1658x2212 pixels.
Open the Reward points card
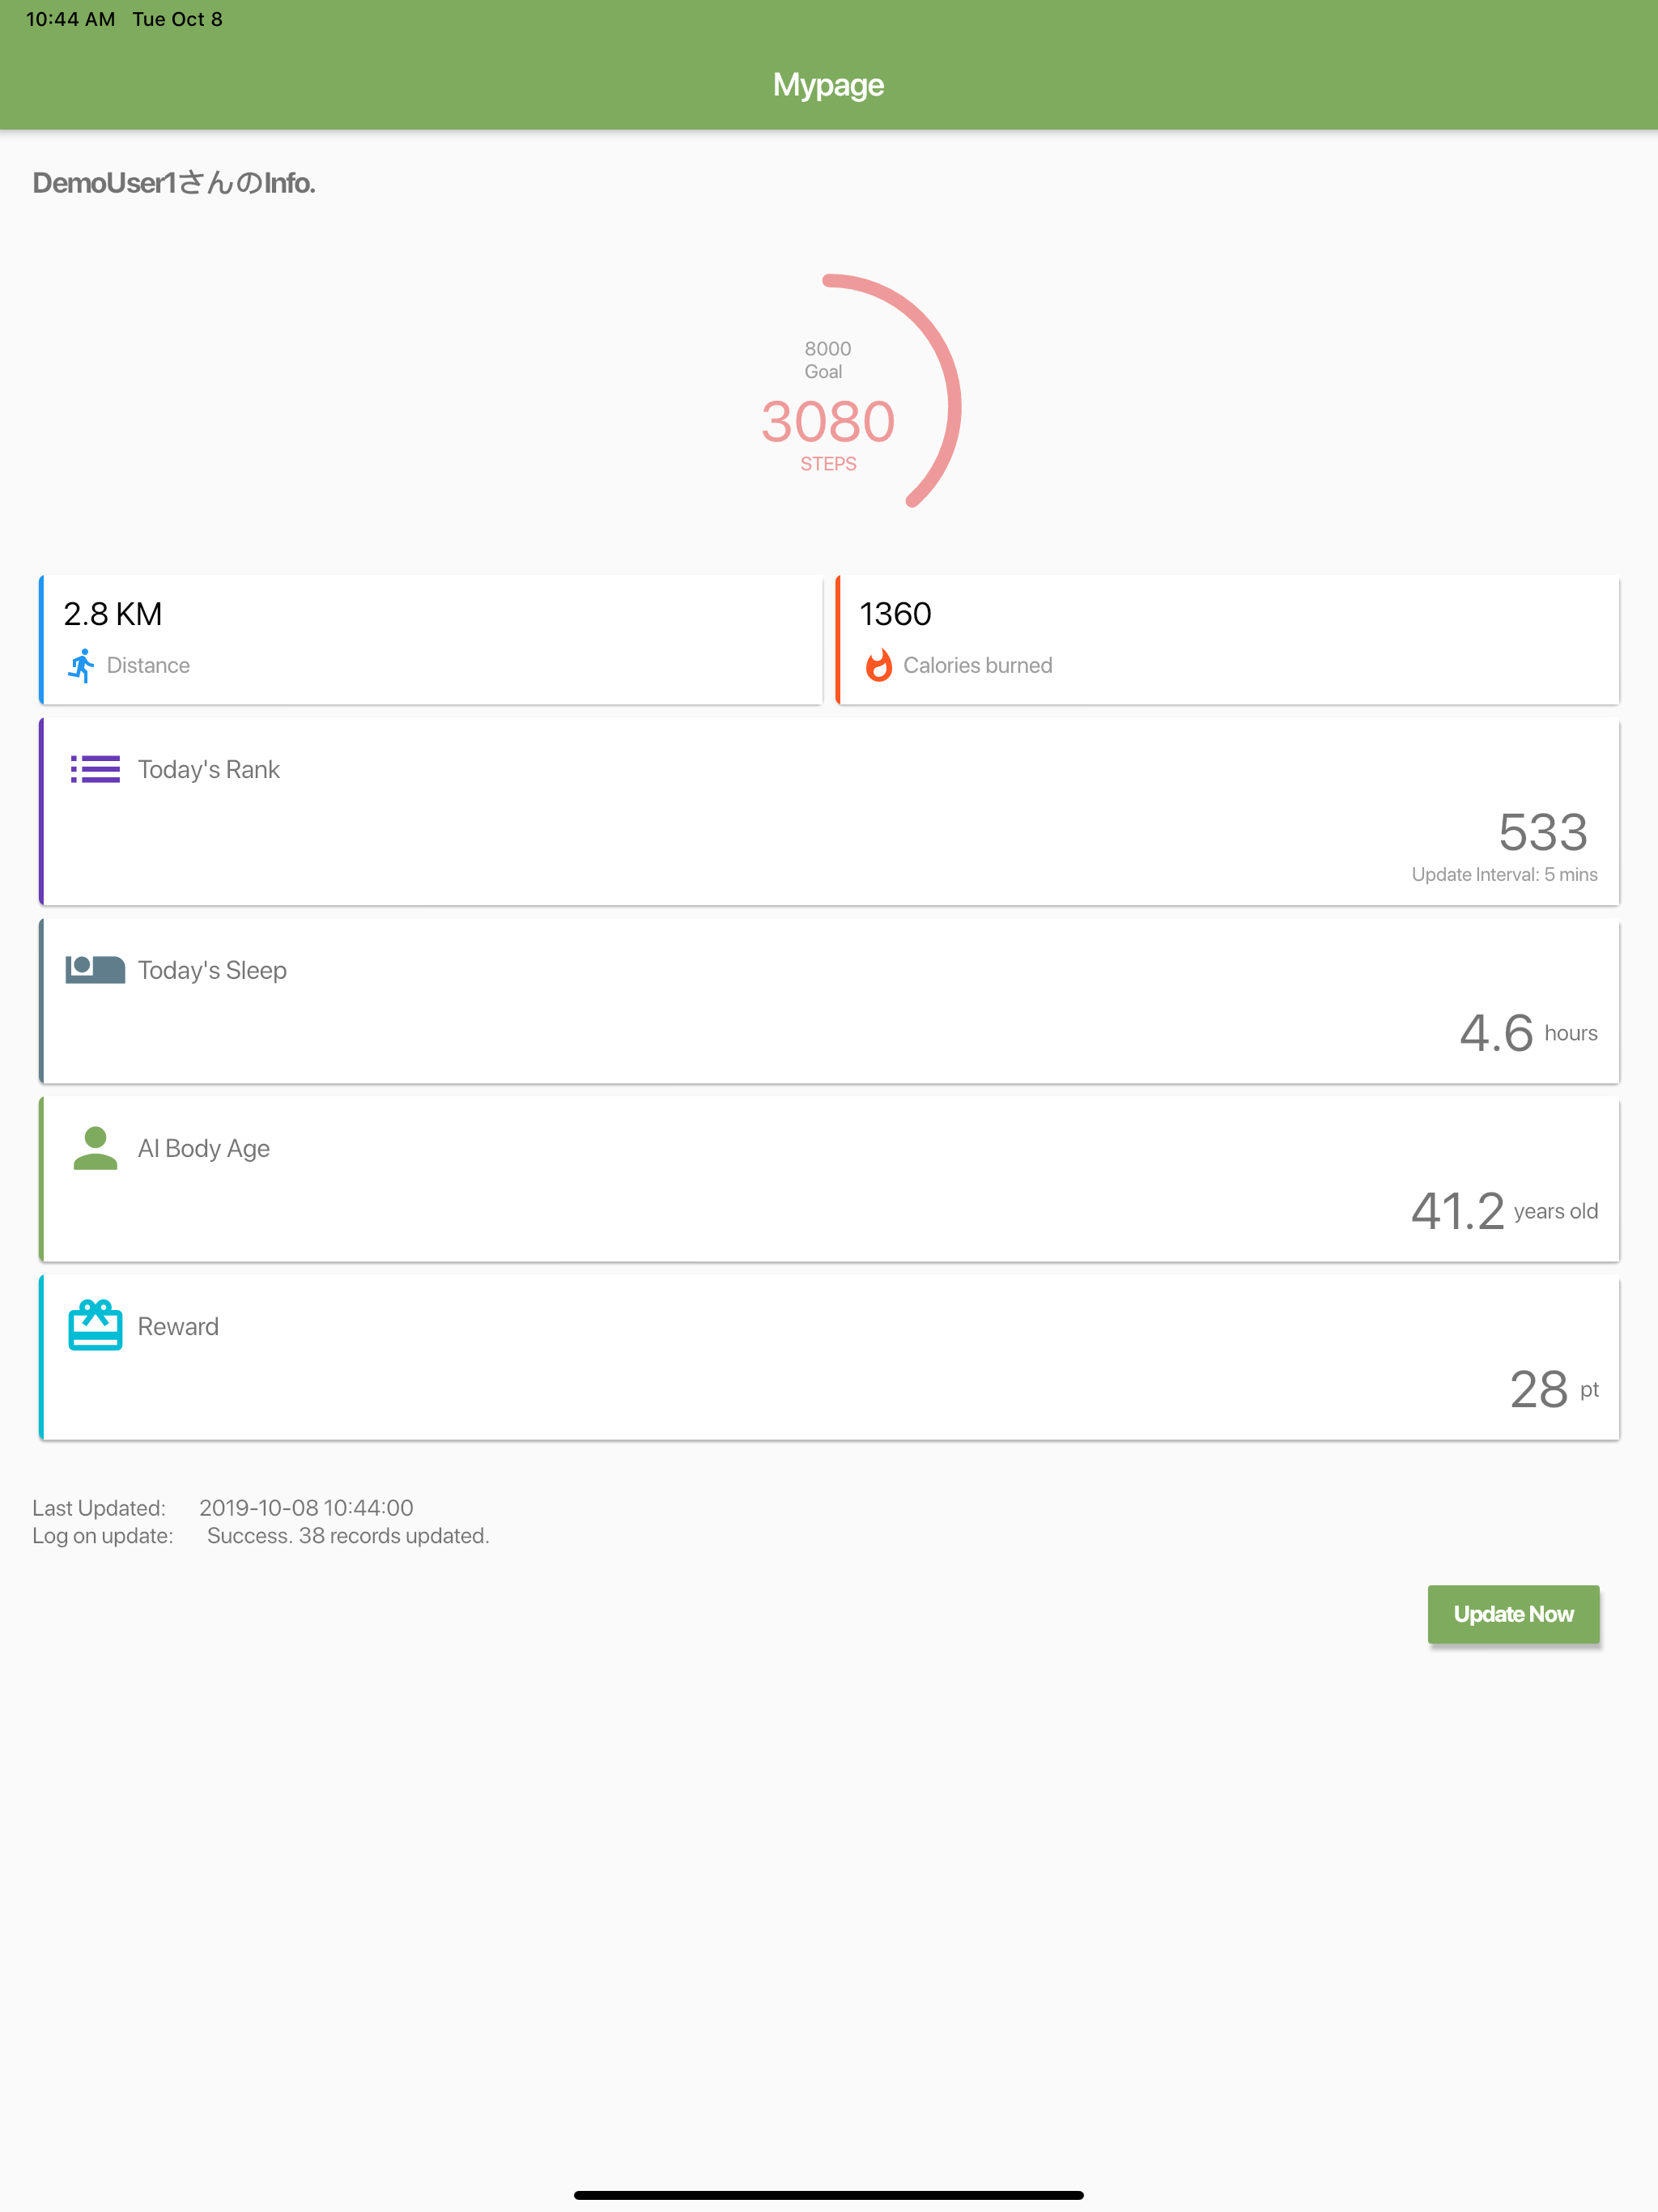tap(829, 1357)
